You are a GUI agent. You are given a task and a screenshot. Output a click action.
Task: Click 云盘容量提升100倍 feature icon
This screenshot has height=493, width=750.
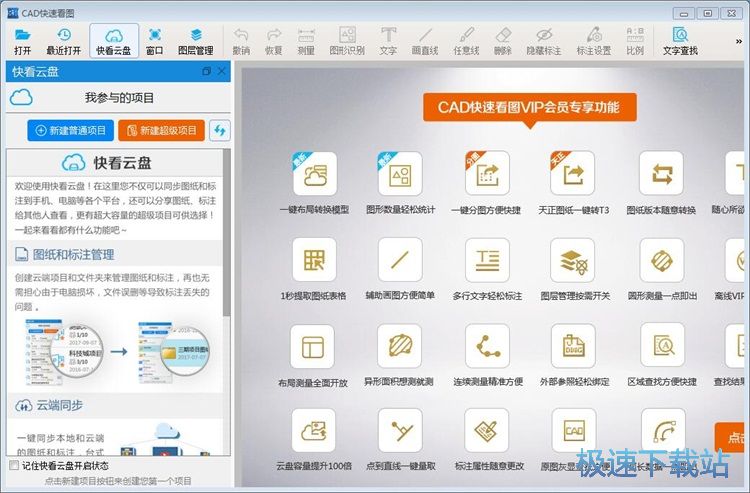pyautogui.click(x=313, y=430)
